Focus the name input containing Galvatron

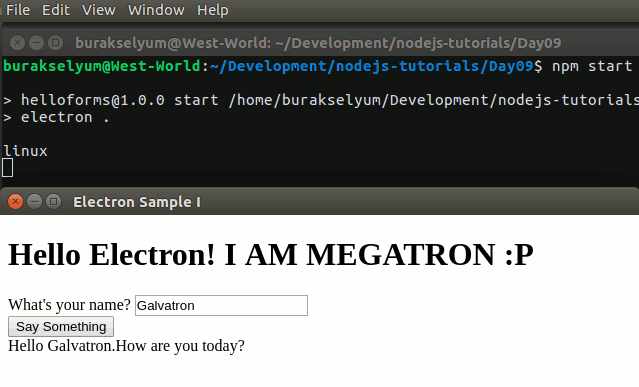click(x=221, y=305)
